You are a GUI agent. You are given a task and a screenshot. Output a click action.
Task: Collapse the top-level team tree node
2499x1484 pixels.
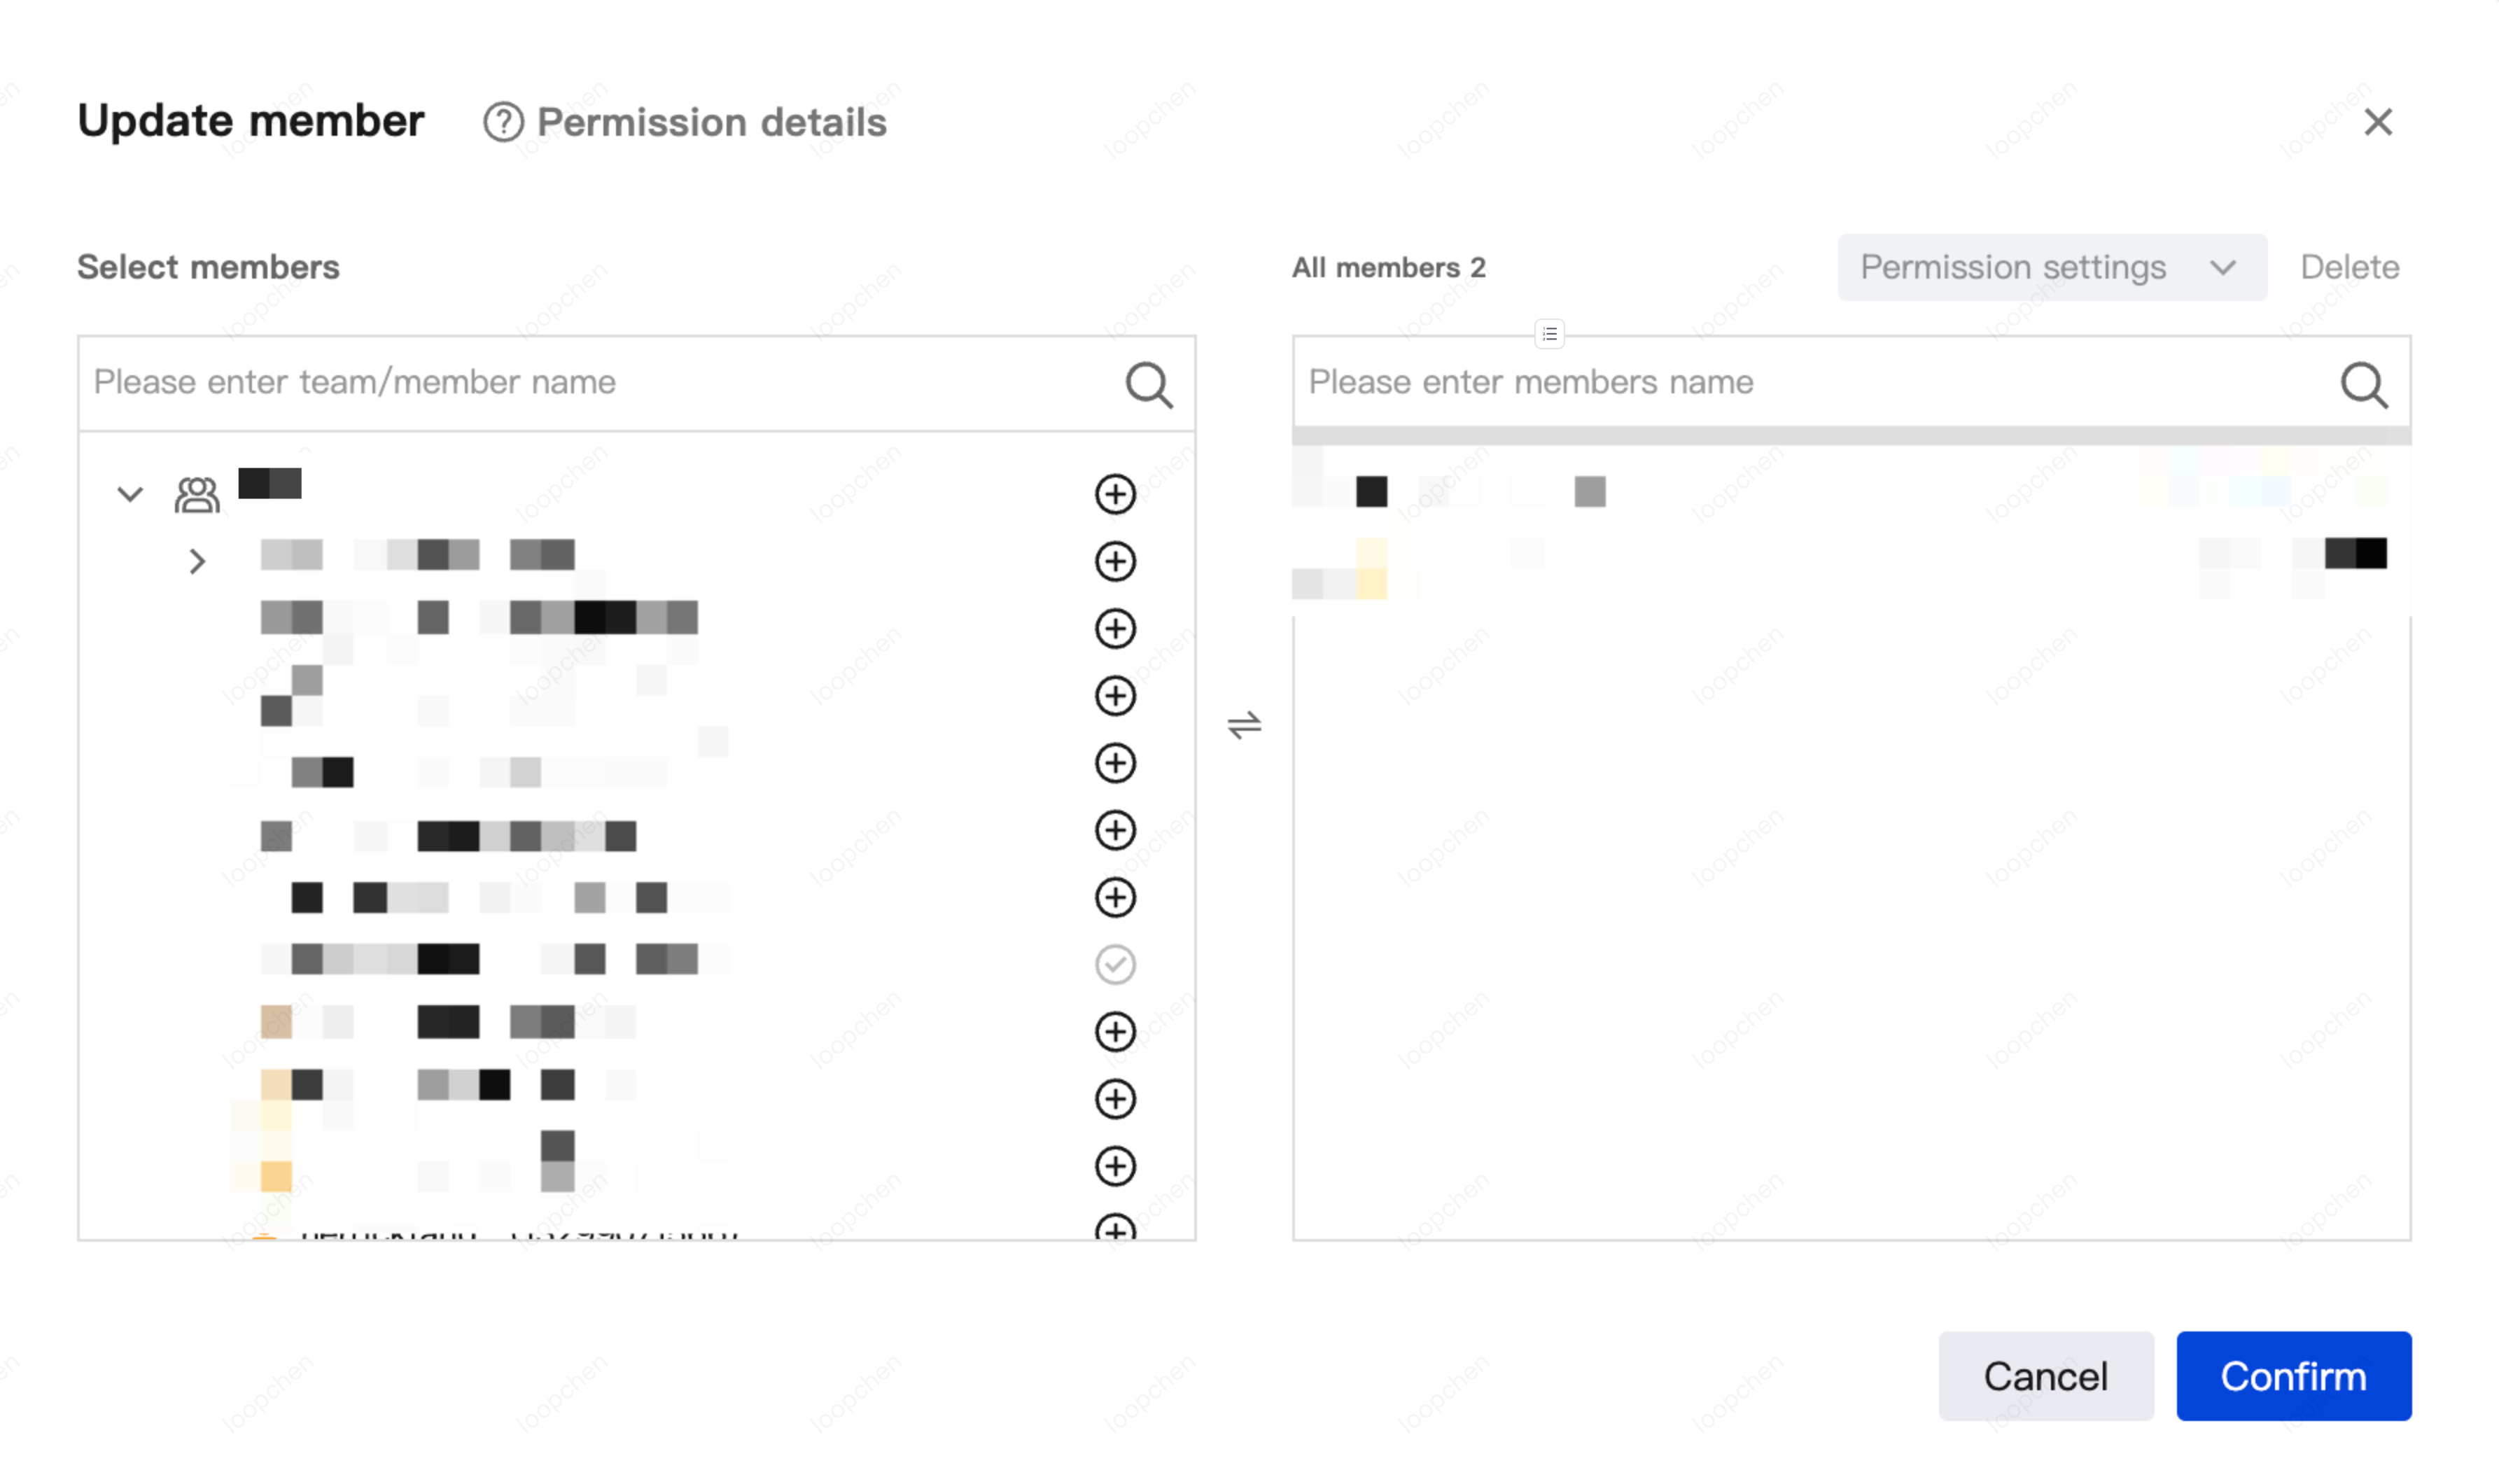pyautogui.click(x=130, y=494)
